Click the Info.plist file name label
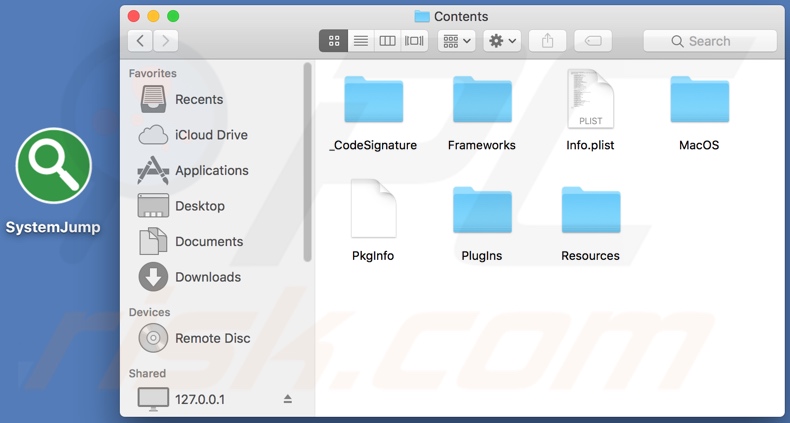790x423 pixels. click(590, 145)
